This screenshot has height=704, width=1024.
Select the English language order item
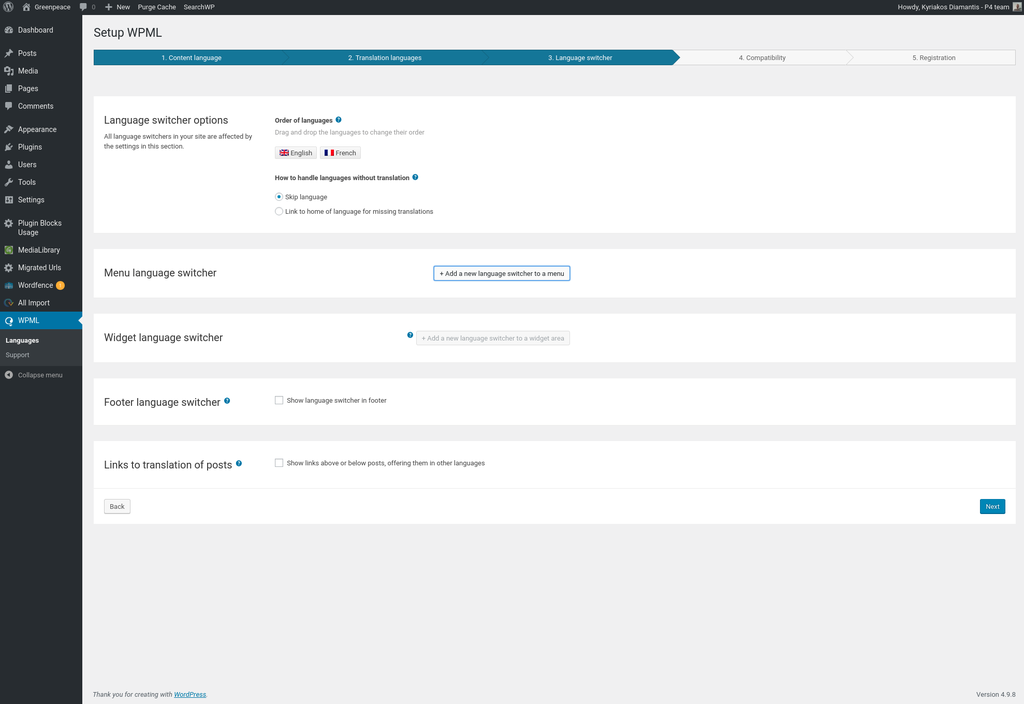pos(296,153)
